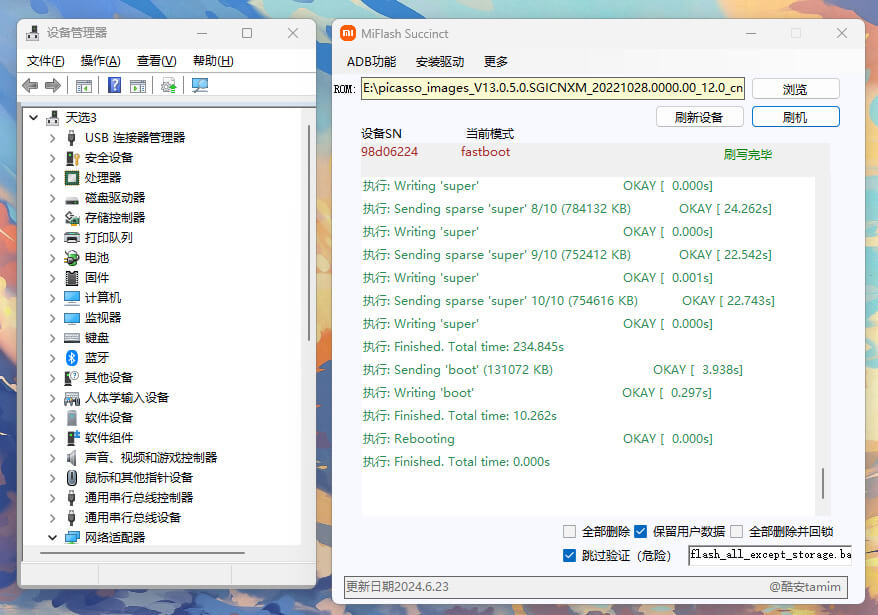Screen dimensions: 878x615
Task: Click the update driver icon with green arrow
Action: click(x=168, y=86)
